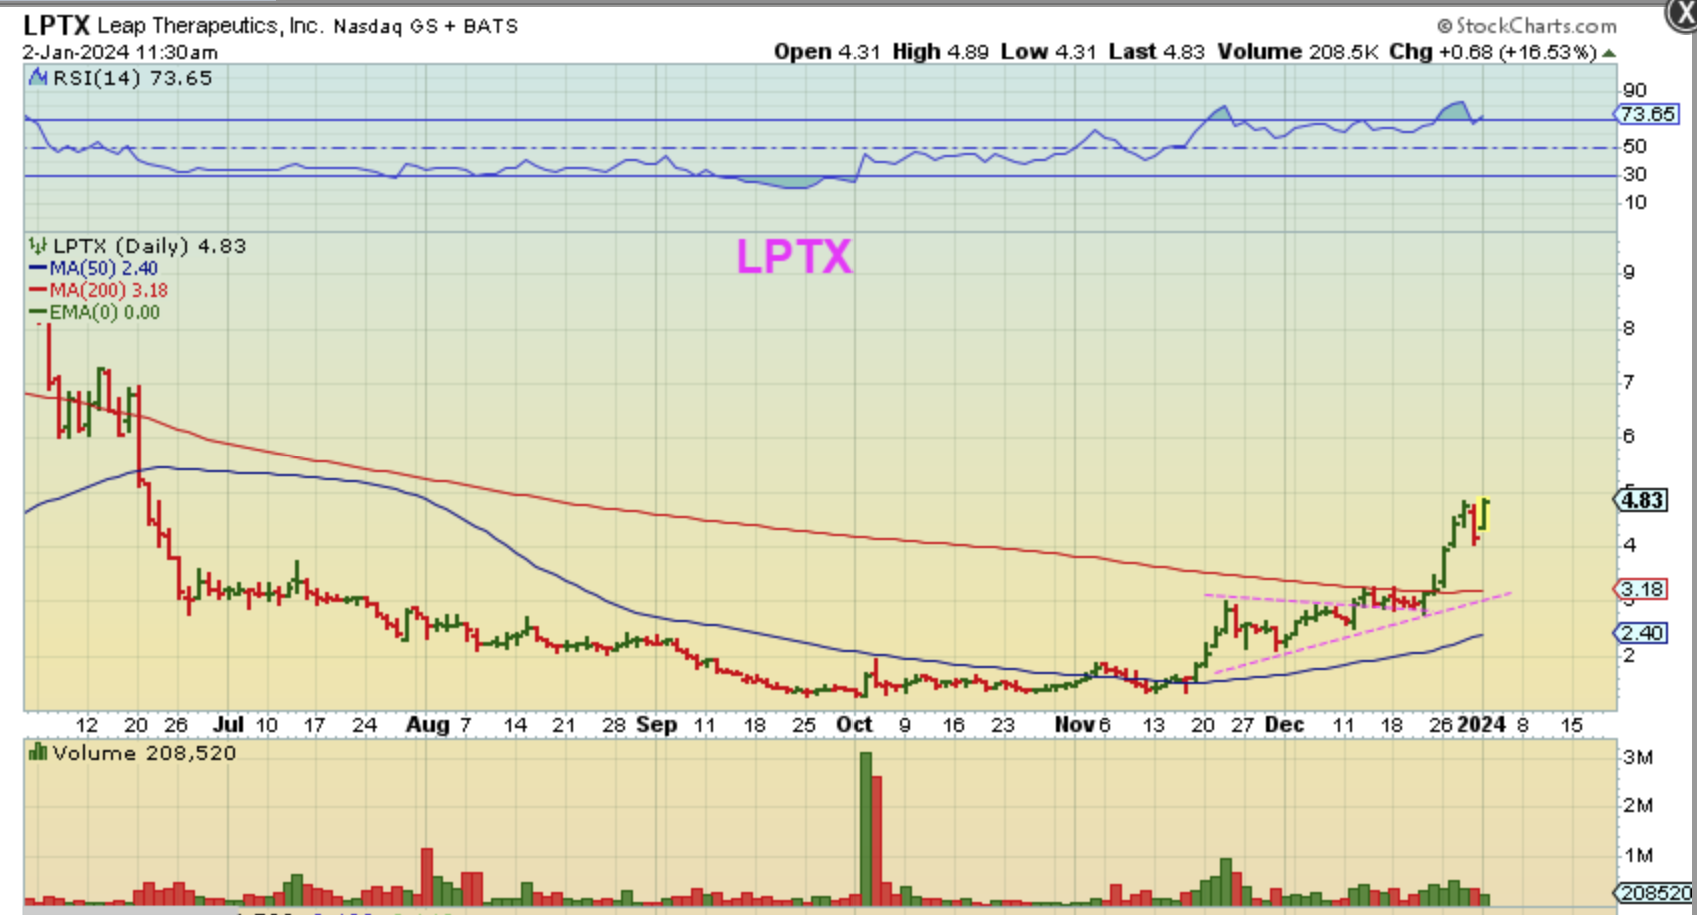Click the RSI(14) indicator icon
The width and height of the screenshot is (1698, 915).
[x=38, y=78]
